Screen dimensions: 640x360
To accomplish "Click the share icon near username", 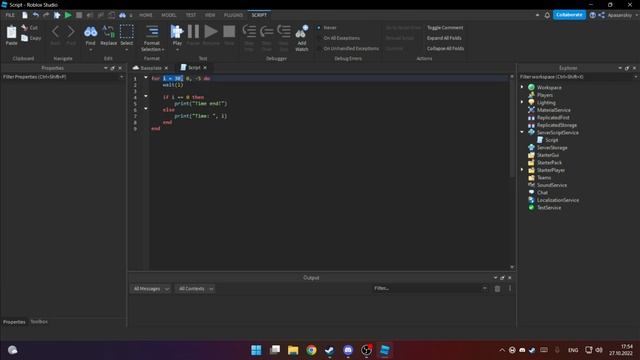I will 601,15.
